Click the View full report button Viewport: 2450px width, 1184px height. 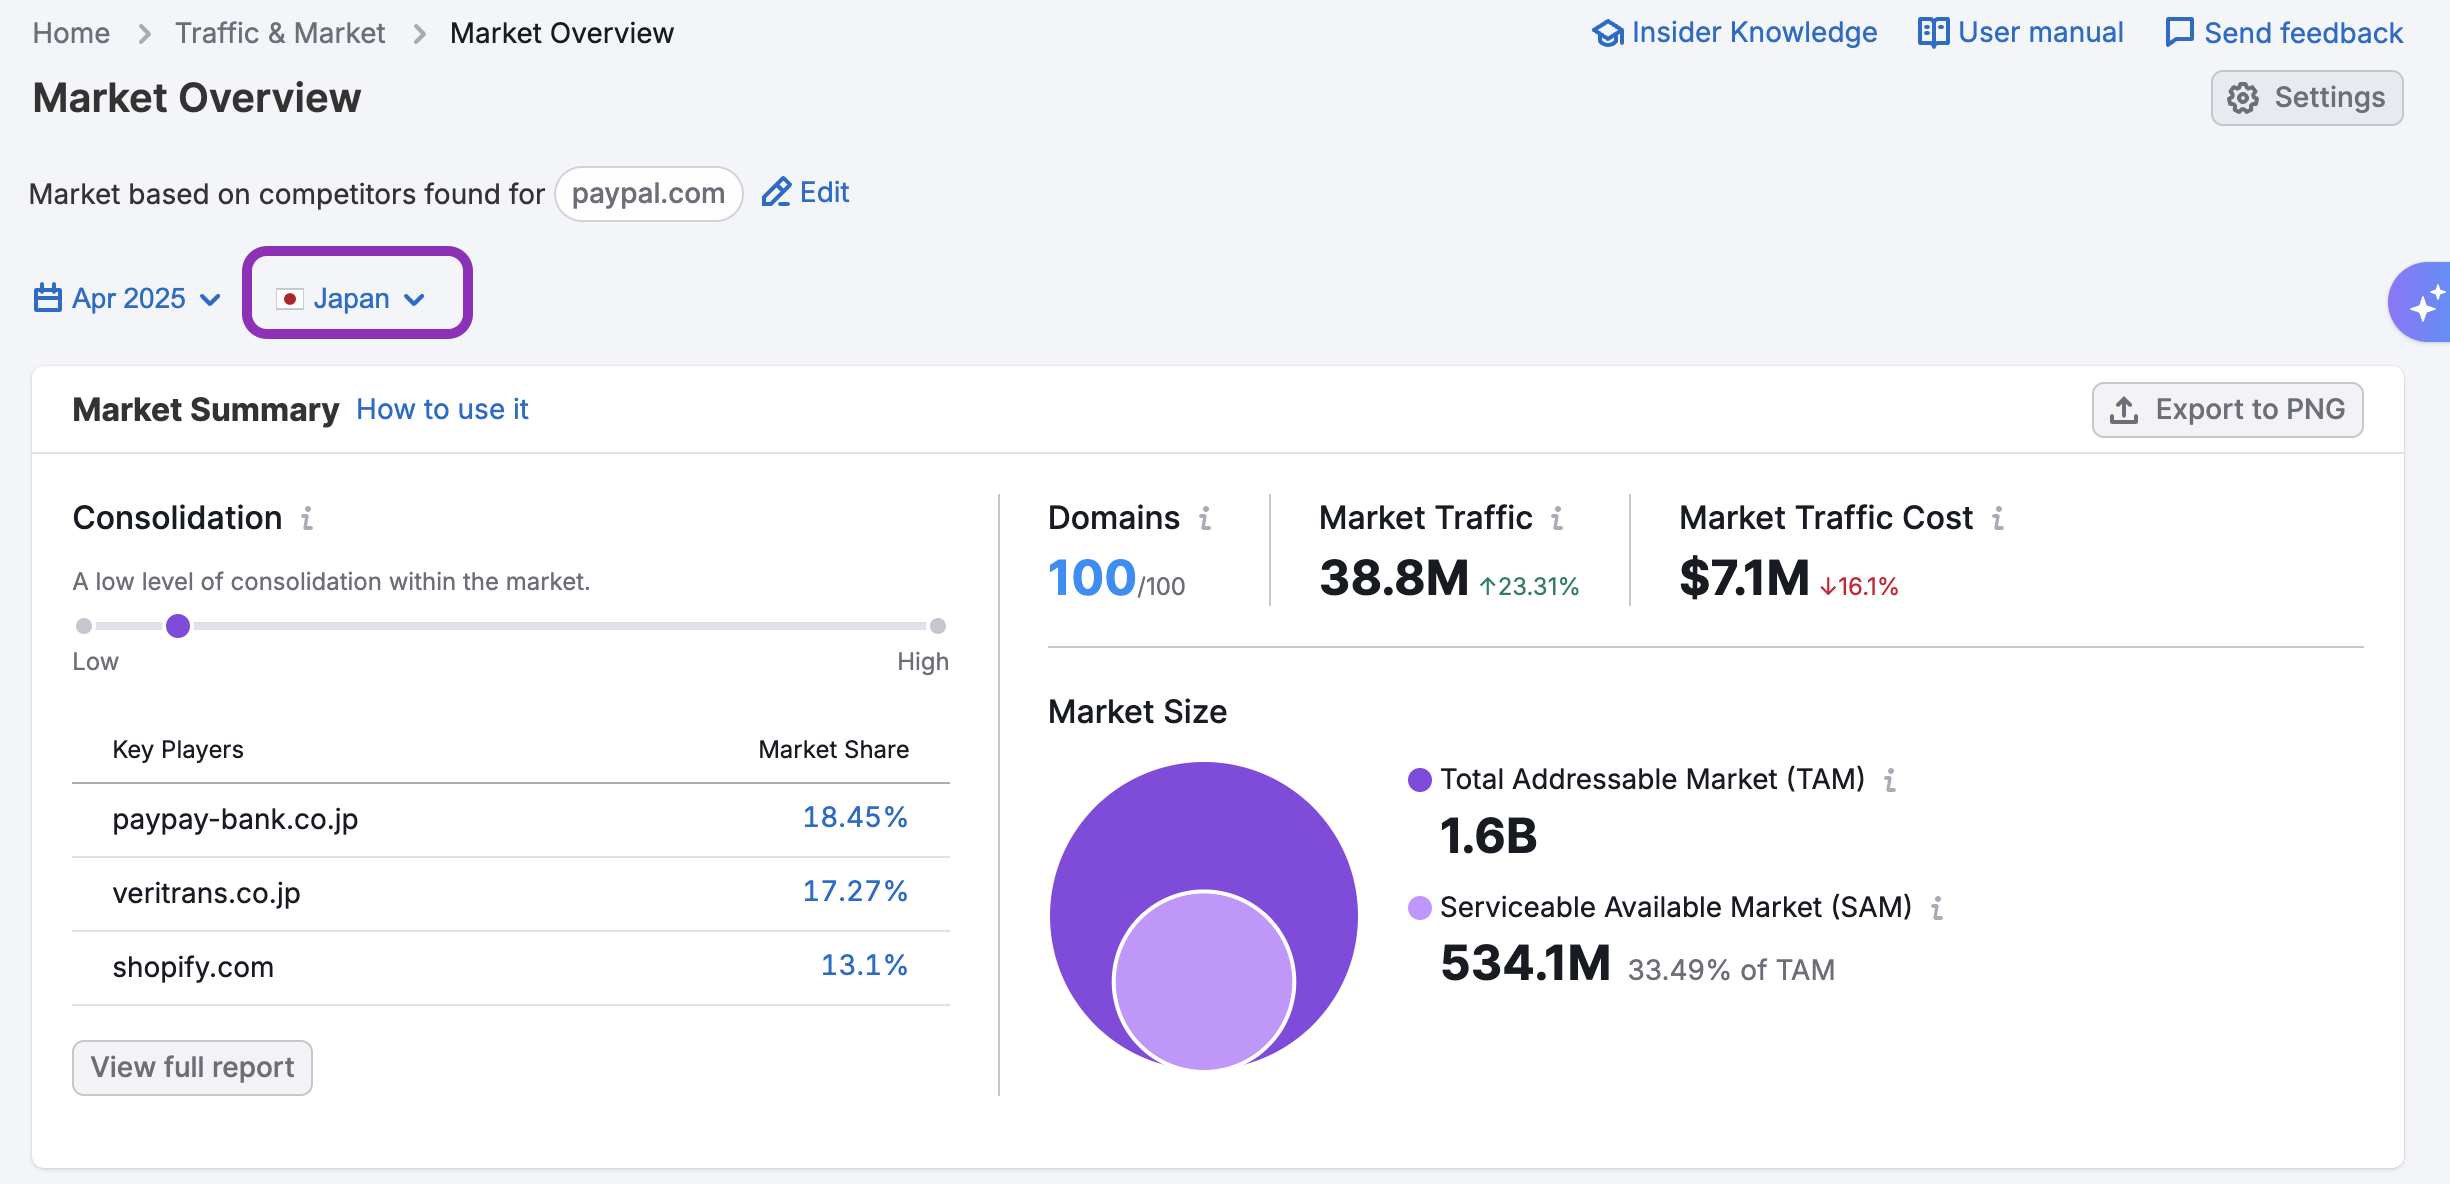(x=192, y=1067)
